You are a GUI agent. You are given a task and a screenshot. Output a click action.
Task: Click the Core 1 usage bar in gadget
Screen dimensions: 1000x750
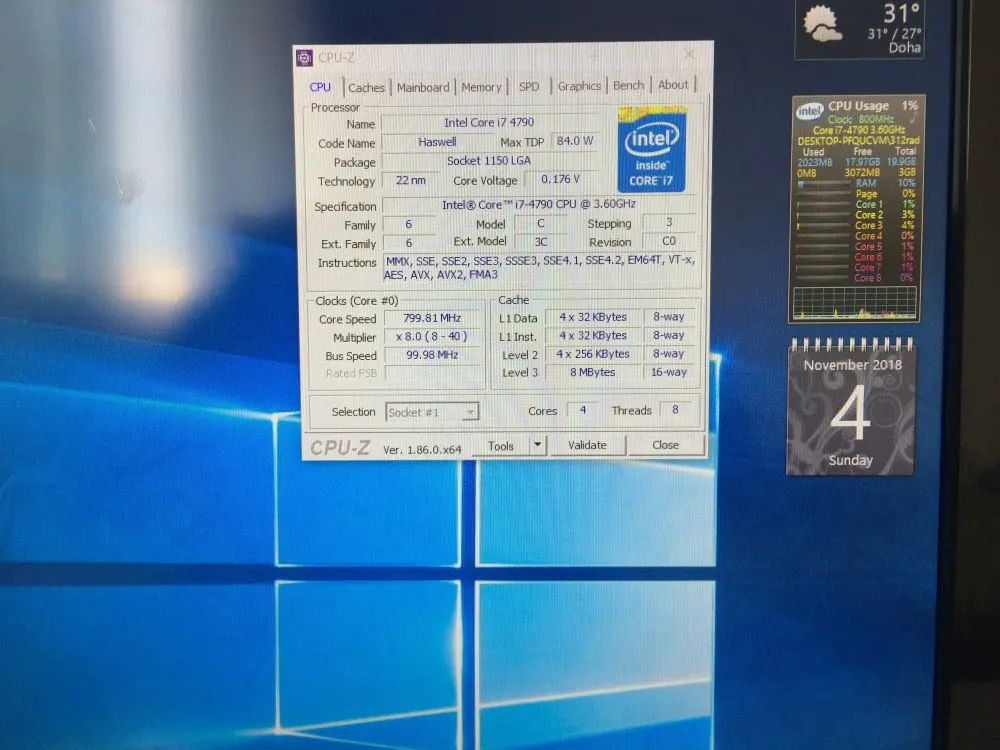(x=823, y=205)
